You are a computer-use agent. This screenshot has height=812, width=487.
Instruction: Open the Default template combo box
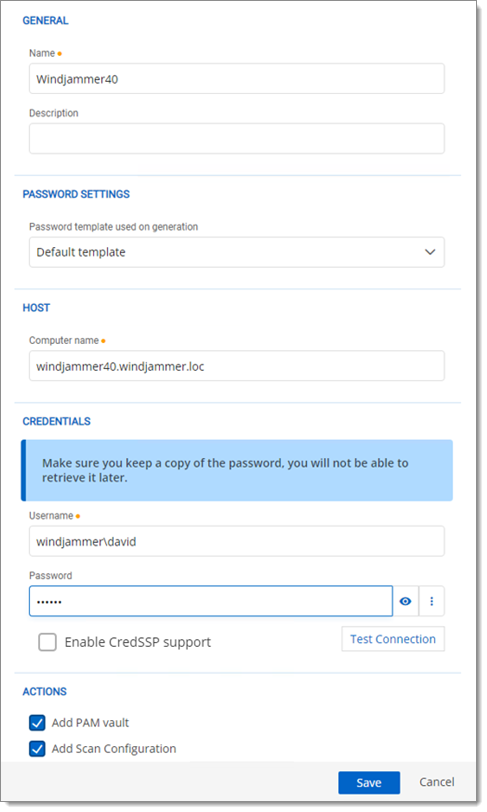pyautogui.click(x=236, y=252)
